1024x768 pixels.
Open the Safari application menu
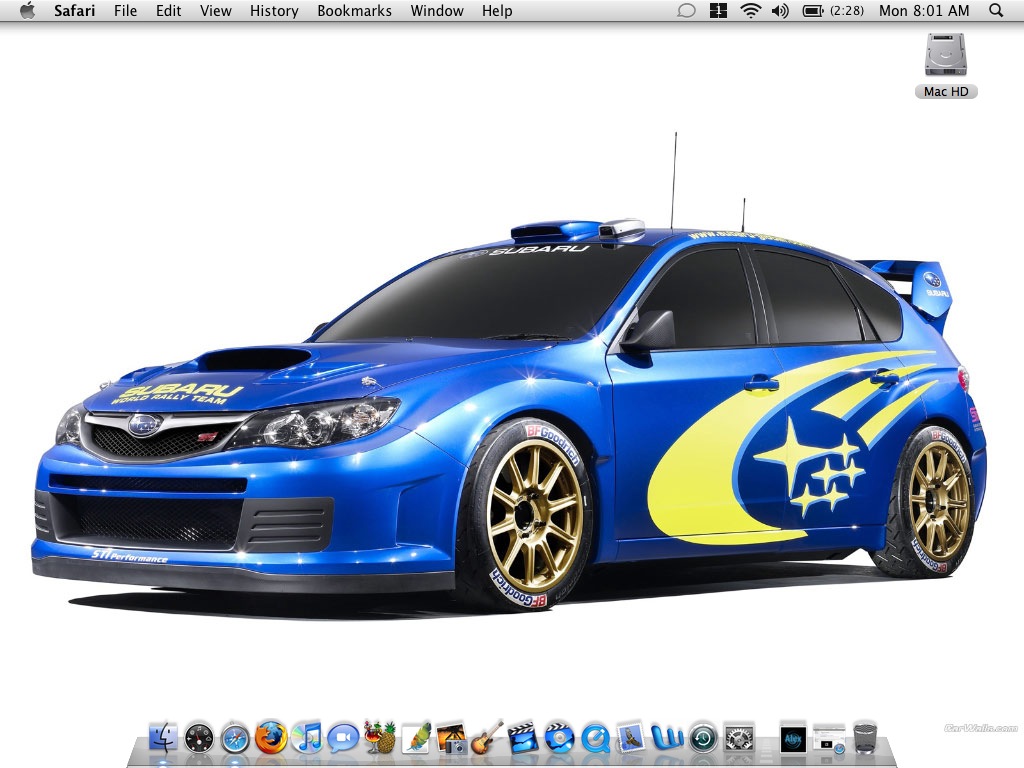click(74, 10)
